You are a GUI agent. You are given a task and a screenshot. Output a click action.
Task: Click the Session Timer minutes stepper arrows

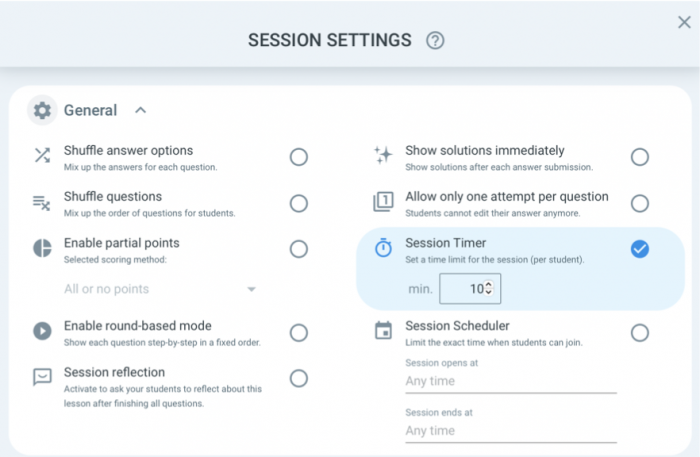click(489, 288)
